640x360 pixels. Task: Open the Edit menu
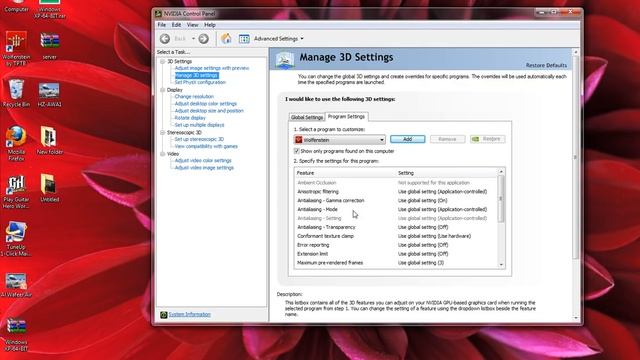pos(176,25)
